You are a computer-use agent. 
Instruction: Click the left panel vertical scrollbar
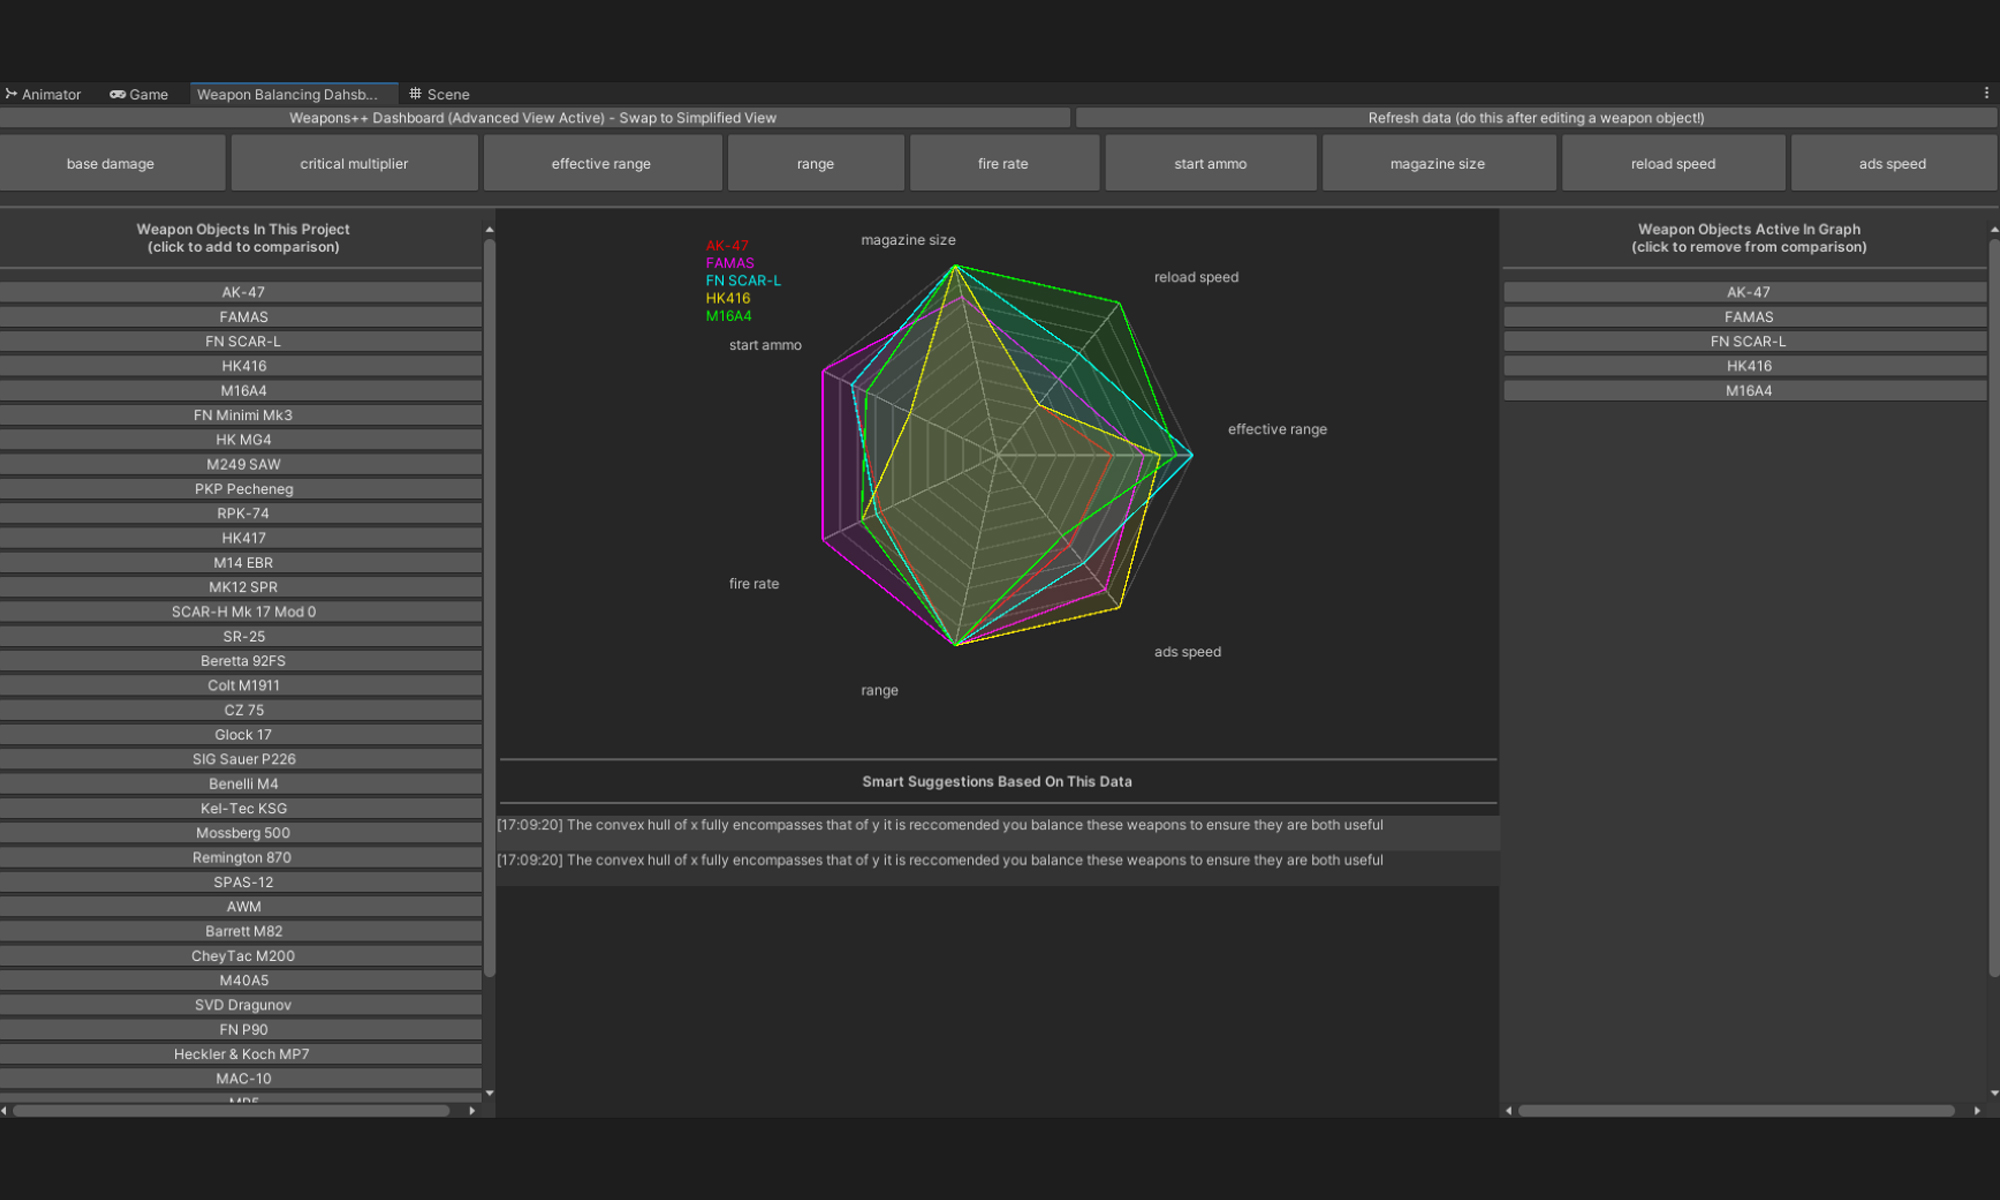click(x=489, y=600)
